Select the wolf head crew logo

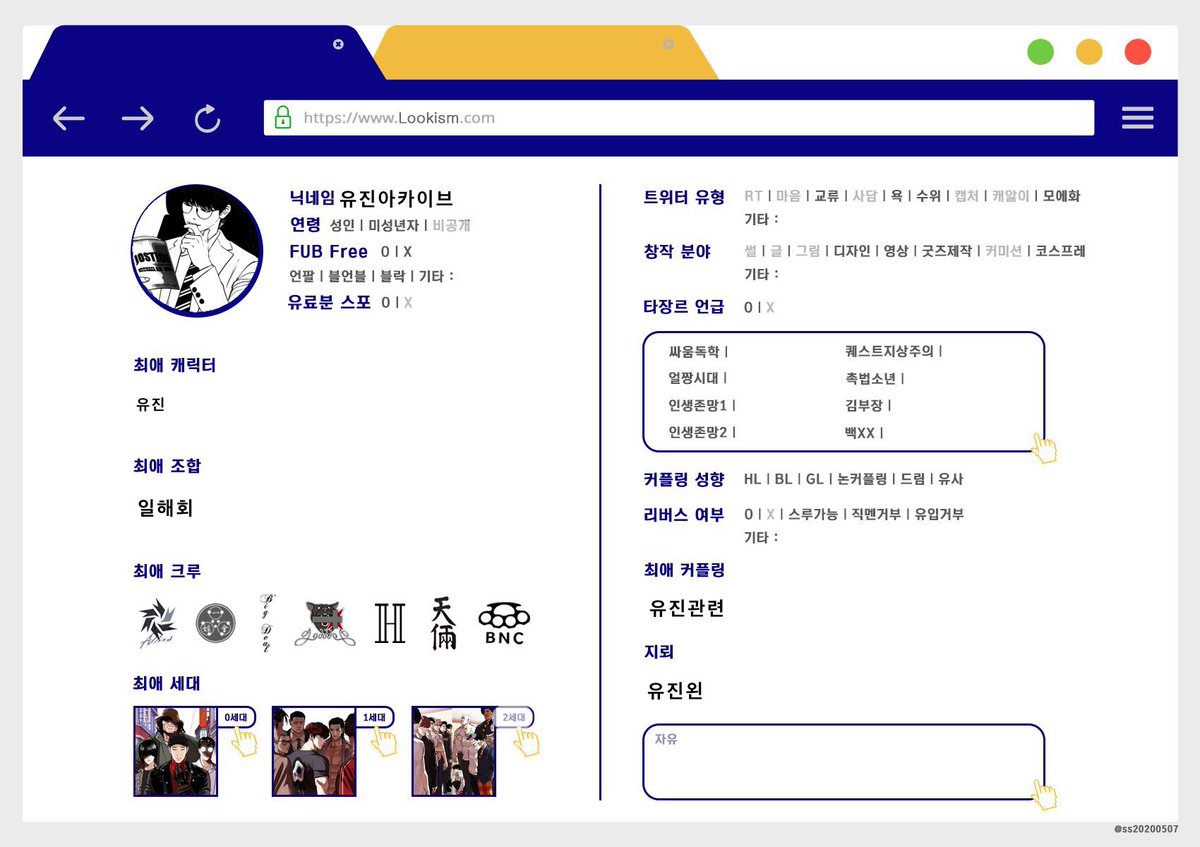[324, 623]
